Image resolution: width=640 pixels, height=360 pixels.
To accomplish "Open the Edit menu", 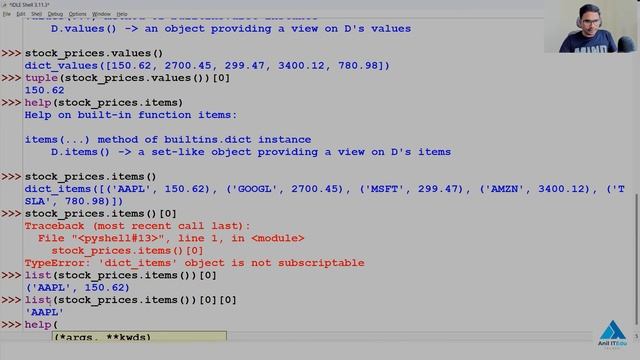I will (x=21, y=14).
